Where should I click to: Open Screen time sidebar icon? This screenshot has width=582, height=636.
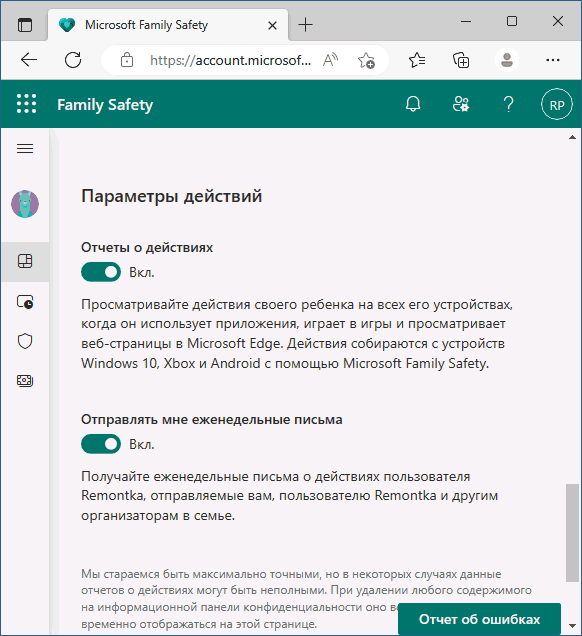[25, 302]
